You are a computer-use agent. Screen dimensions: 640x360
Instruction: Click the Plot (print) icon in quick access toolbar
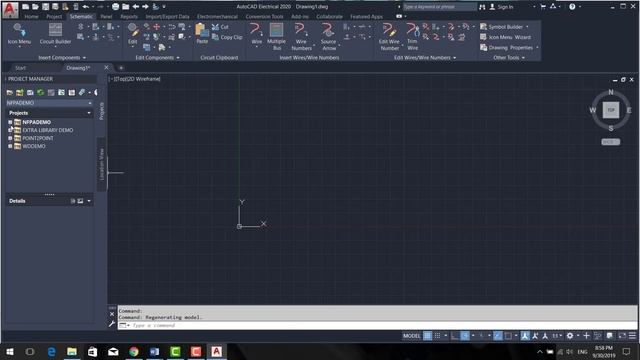(116, 7)
